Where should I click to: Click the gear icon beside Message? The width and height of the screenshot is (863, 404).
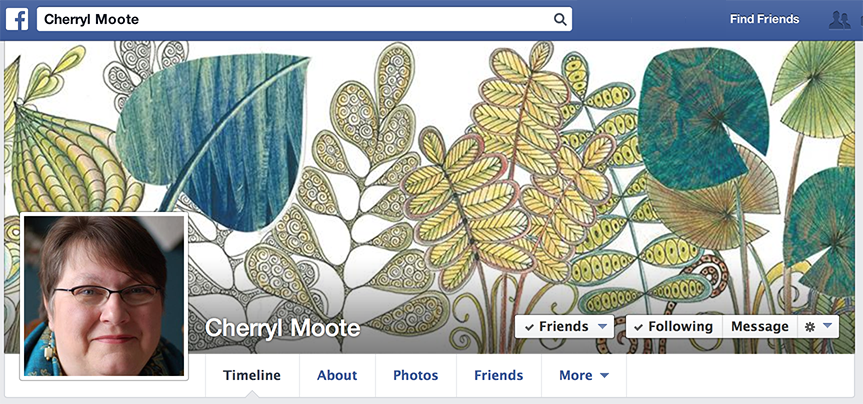[x=810, y=327]
